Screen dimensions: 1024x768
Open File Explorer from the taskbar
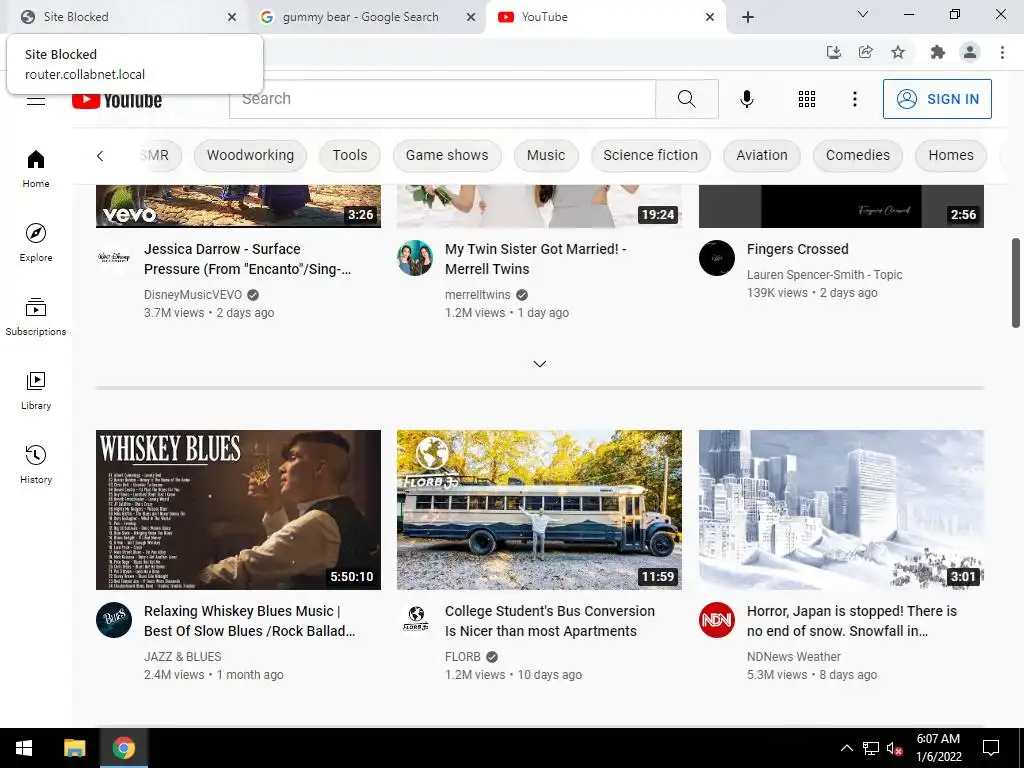[x=74, y=748]
